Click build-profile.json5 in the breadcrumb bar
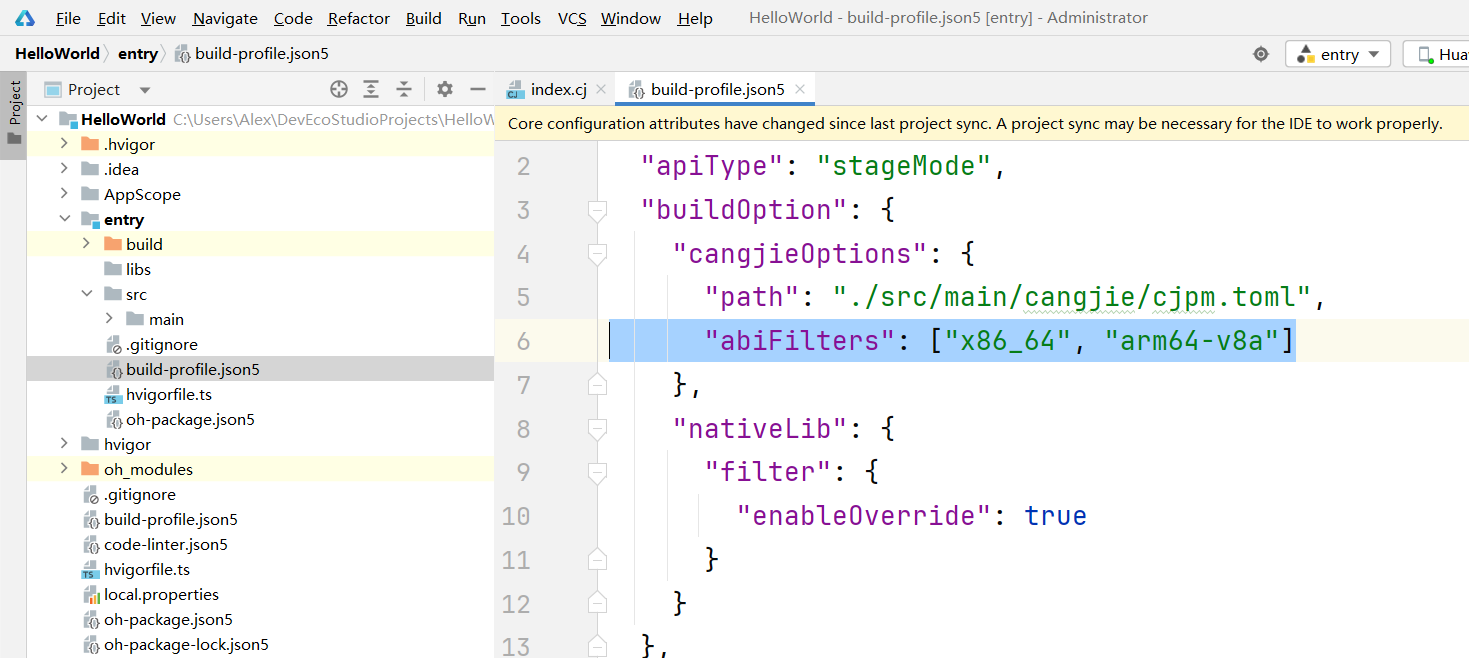The height and width of the screenshot is (658, 1469). click(252, 54)
